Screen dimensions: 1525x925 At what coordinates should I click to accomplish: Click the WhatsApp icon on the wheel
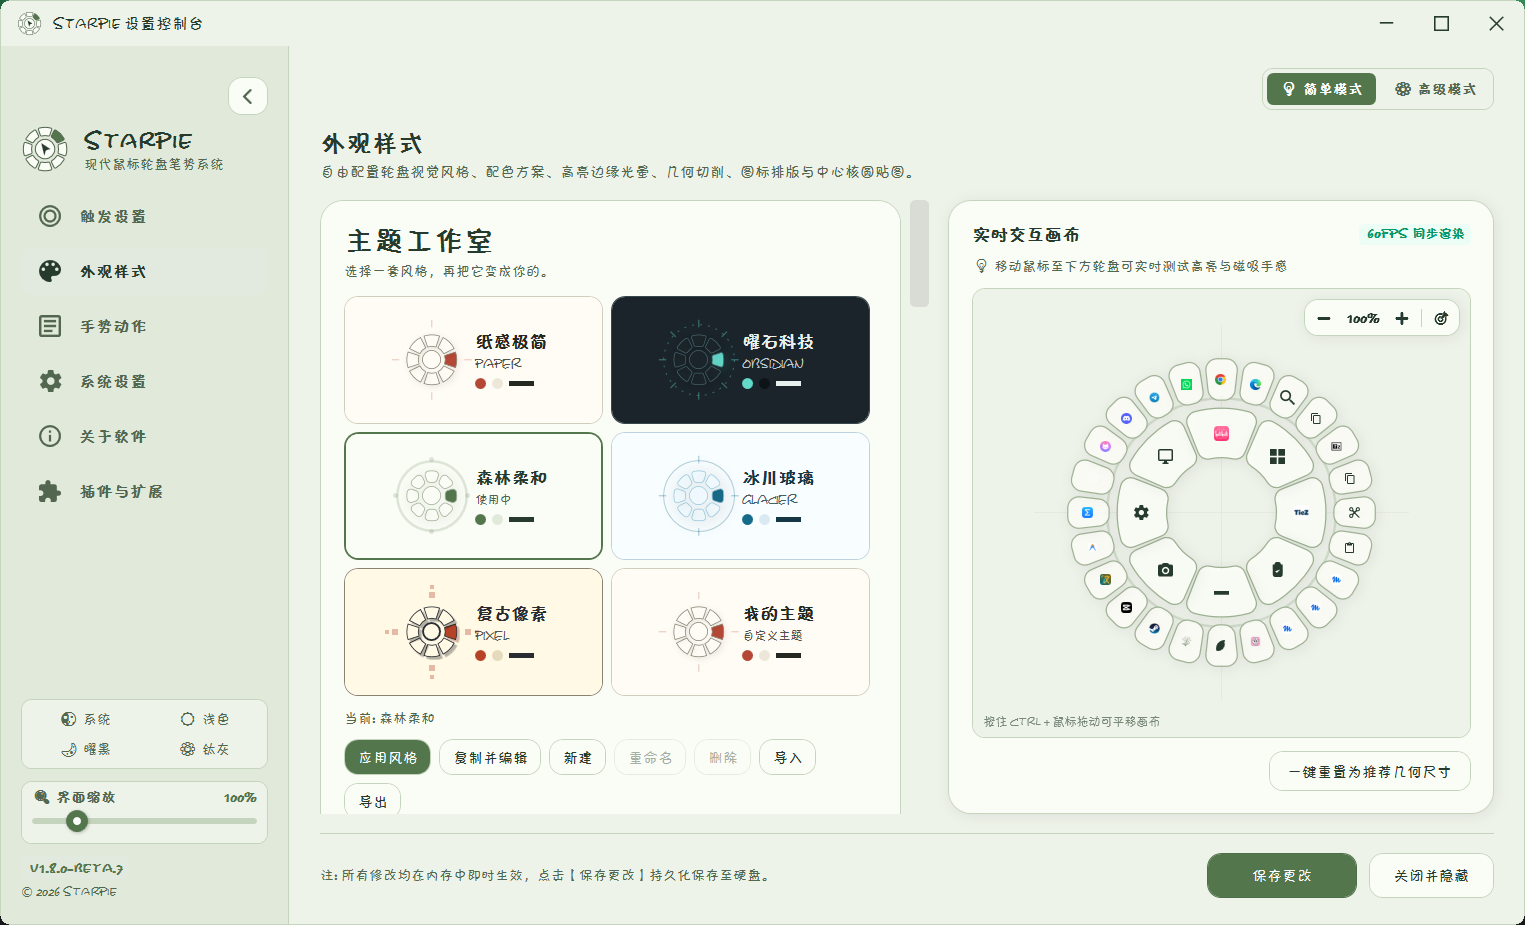[x=1186, y=384]
